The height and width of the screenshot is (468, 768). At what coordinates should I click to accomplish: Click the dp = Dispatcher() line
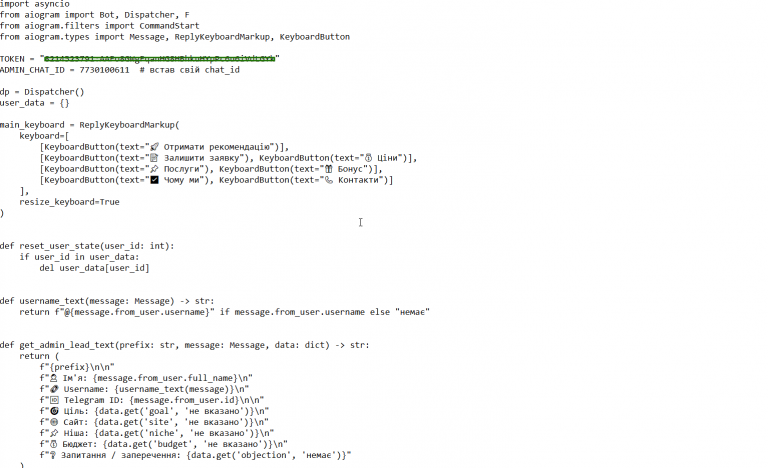[x=42, y=92]
